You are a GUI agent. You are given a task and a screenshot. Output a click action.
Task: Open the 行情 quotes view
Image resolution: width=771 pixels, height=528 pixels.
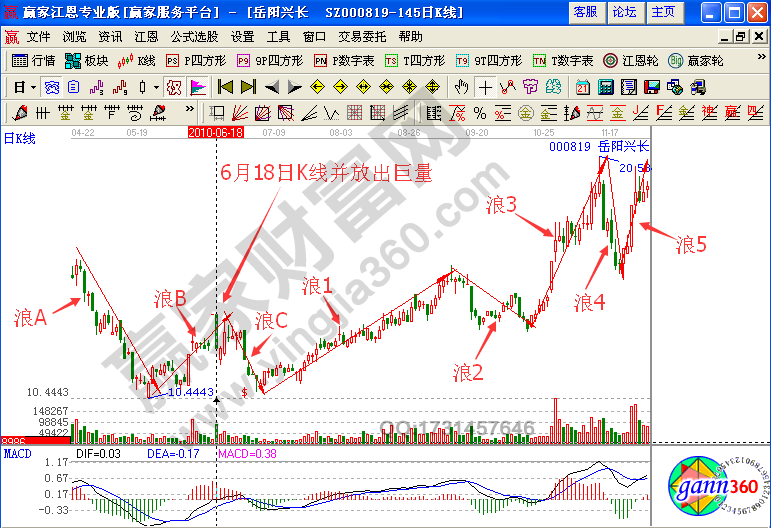[x=33, y=60]
